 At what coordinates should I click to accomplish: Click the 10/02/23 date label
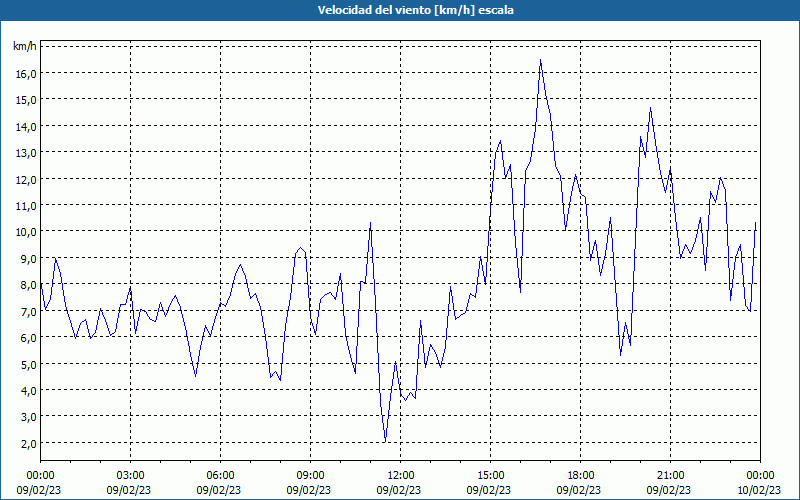760,490
